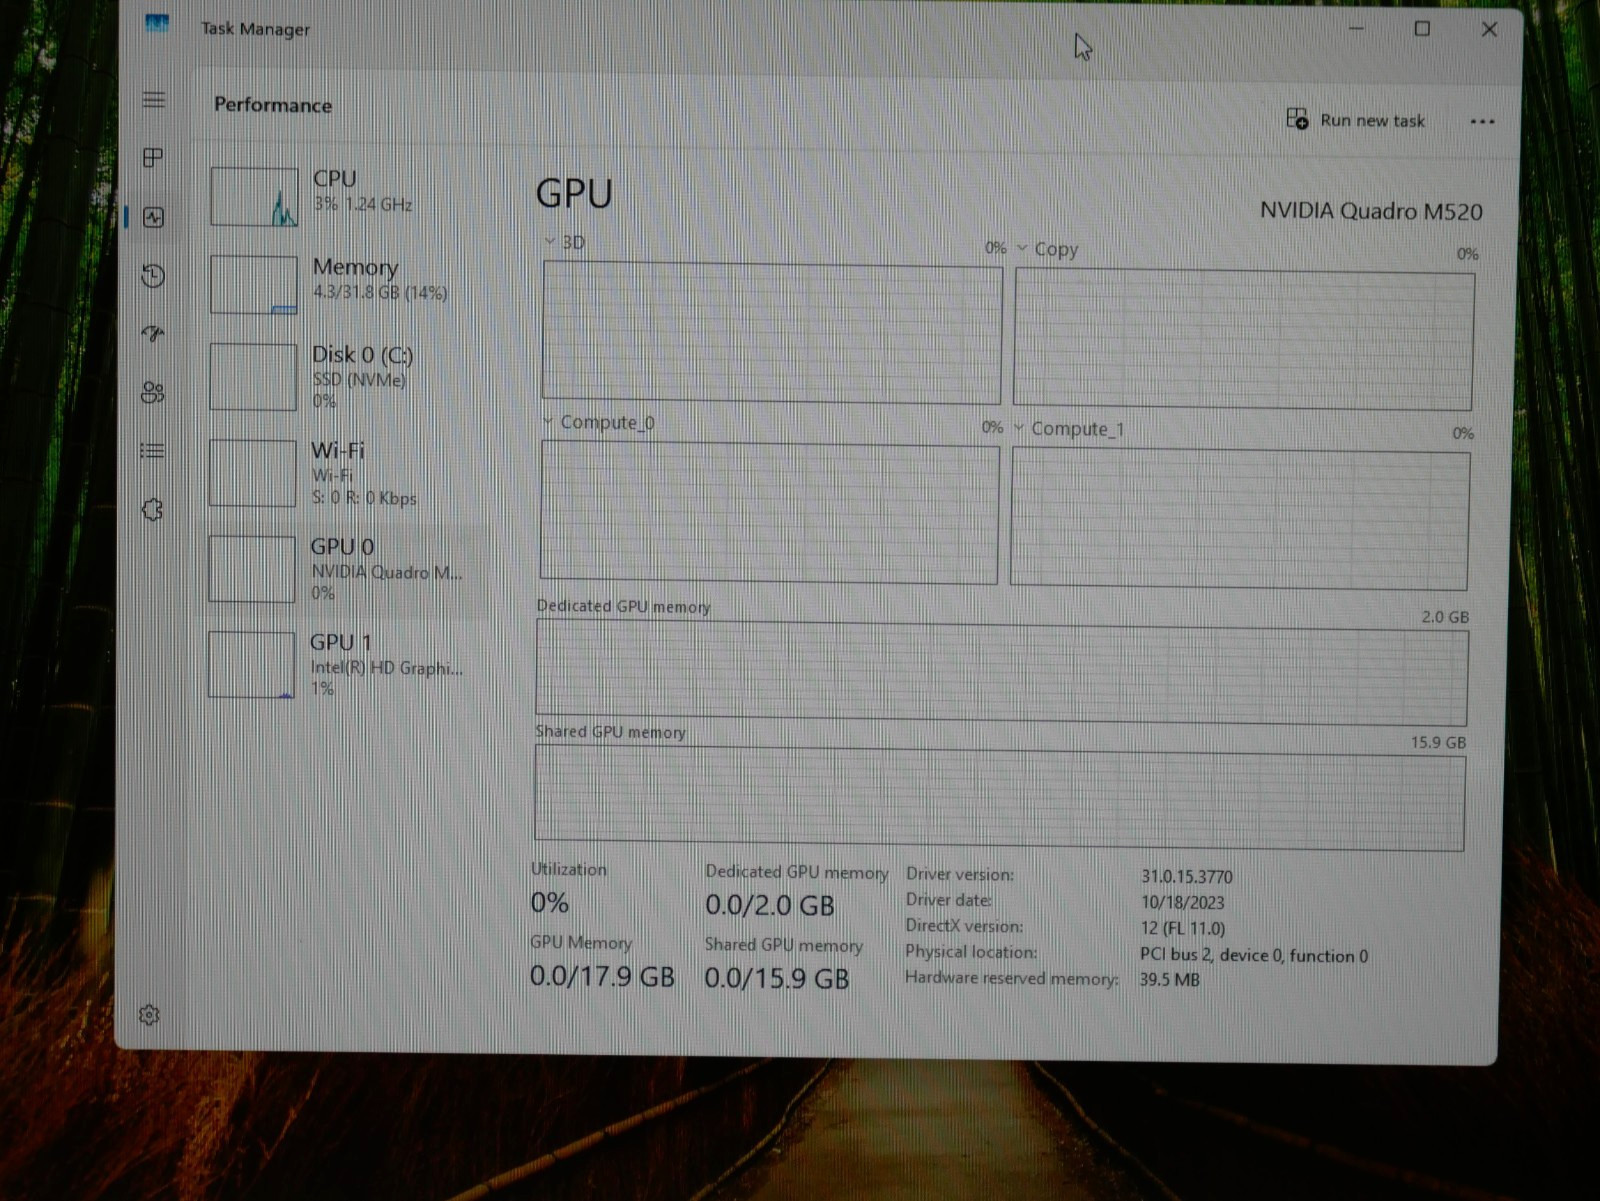The image size is (1600, 1201).
Task: Click the Task Manager app icon in title bar
Action: (157, 24)
